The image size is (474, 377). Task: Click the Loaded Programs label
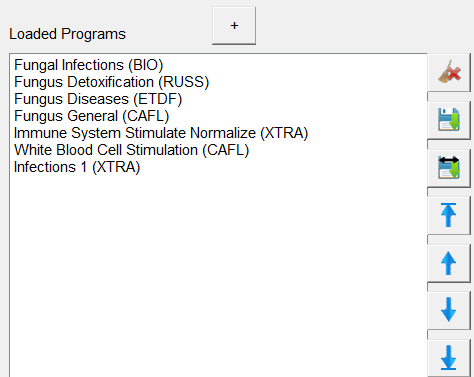[67, 34]
